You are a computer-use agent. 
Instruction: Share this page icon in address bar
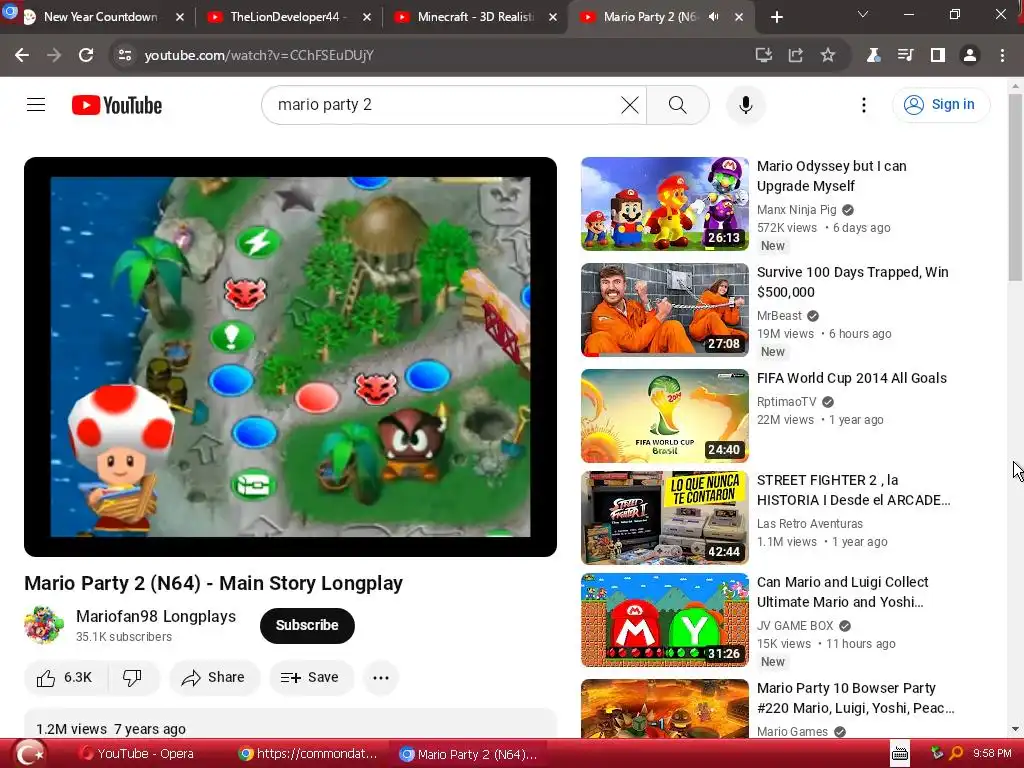click(795, 55)
